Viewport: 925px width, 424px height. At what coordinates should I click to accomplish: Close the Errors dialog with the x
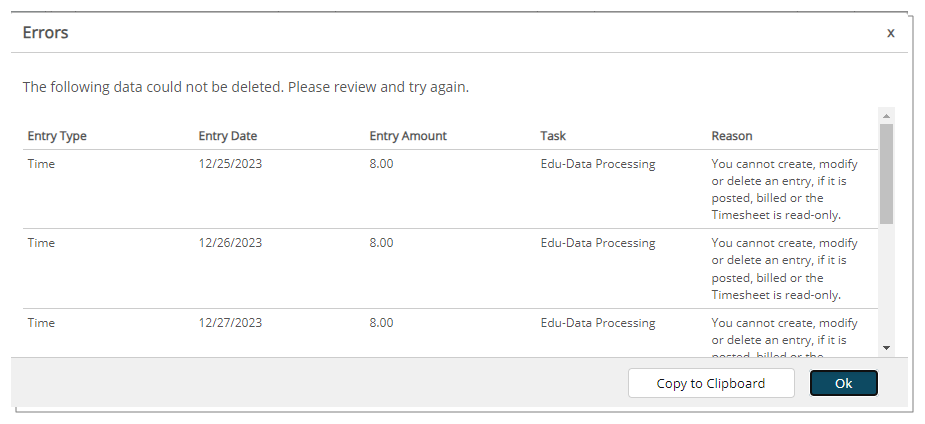click(890, 33)
